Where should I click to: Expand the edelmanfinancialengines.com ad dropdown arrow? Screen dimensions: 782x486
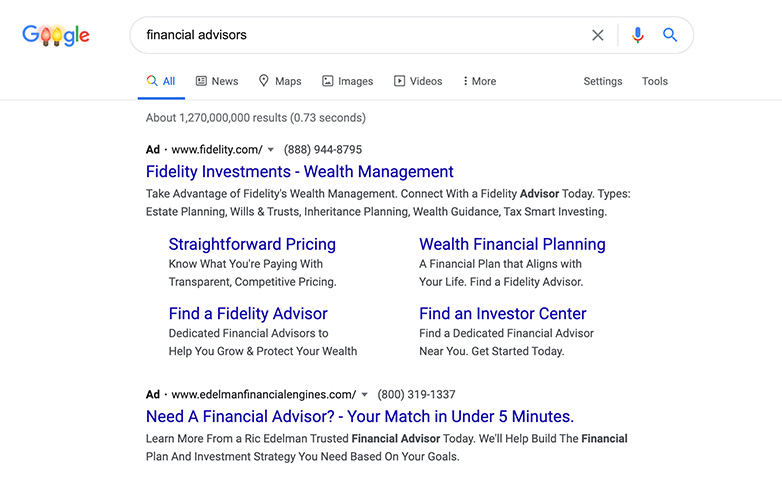click(x=365, y=394)
